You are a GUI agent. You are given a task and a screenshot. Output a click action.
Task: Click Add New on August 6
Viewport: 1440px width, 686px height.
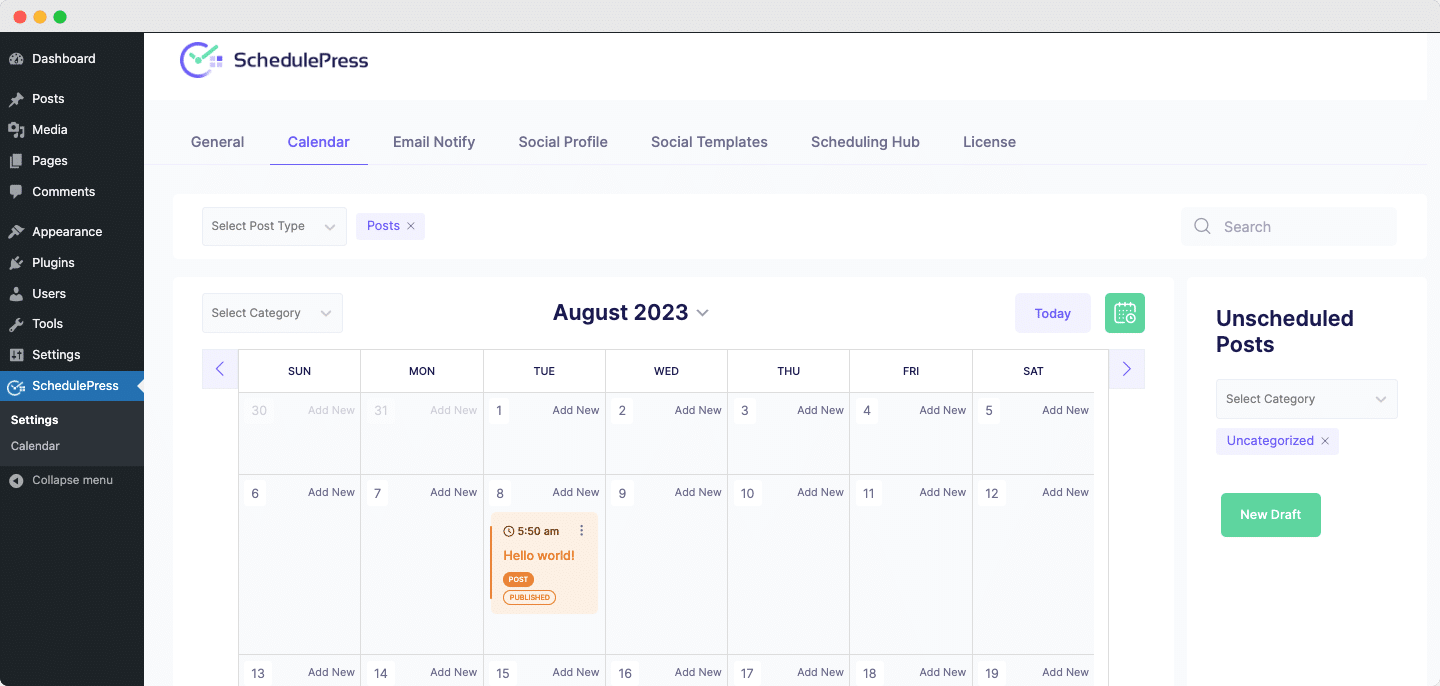[331, 492]
